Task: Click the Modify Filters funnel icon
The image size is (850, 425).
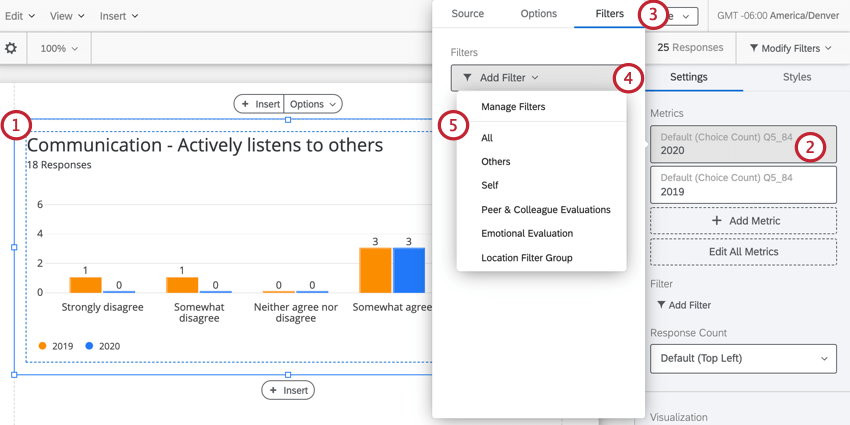Action: (752, 48)
